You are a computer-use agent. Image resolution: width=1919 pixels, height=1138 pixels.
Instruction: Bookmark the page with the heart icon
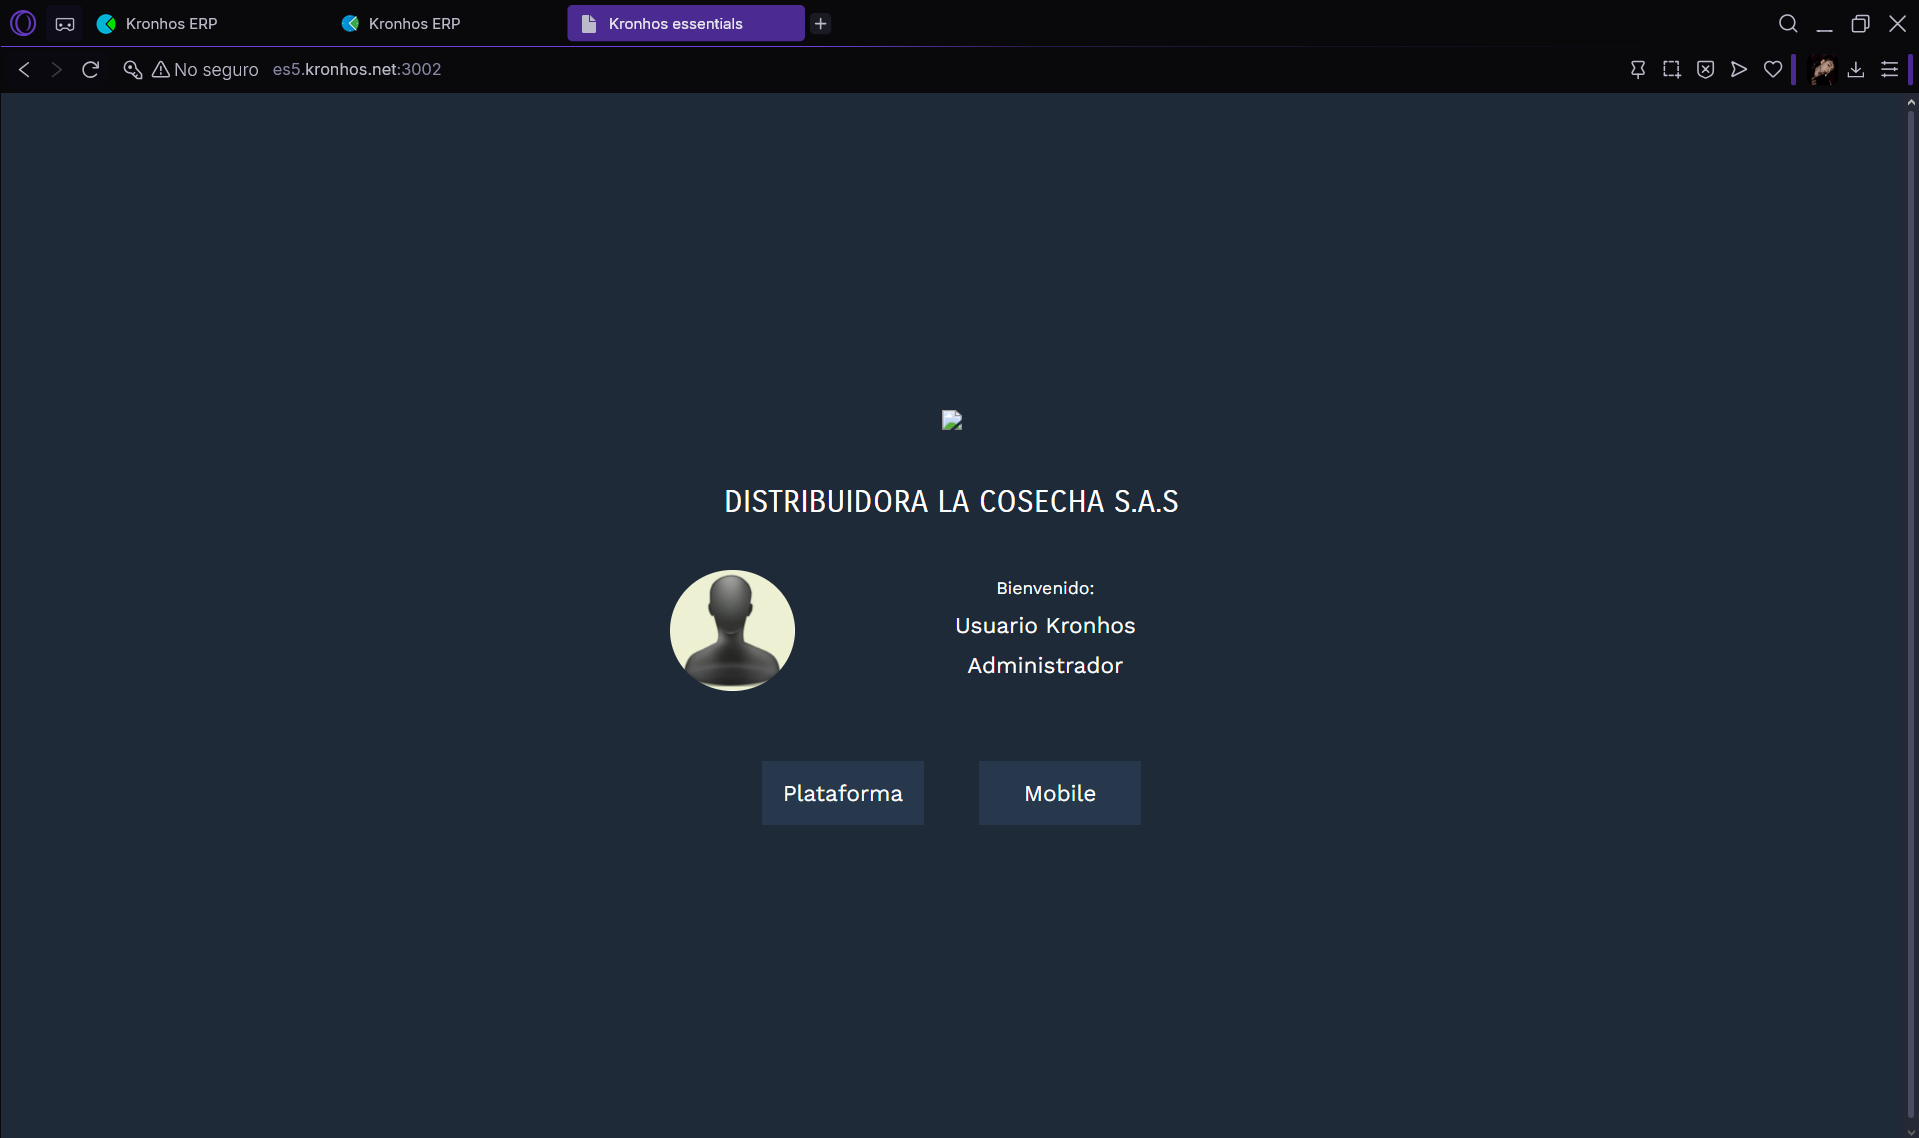[x=1773, y=69]
